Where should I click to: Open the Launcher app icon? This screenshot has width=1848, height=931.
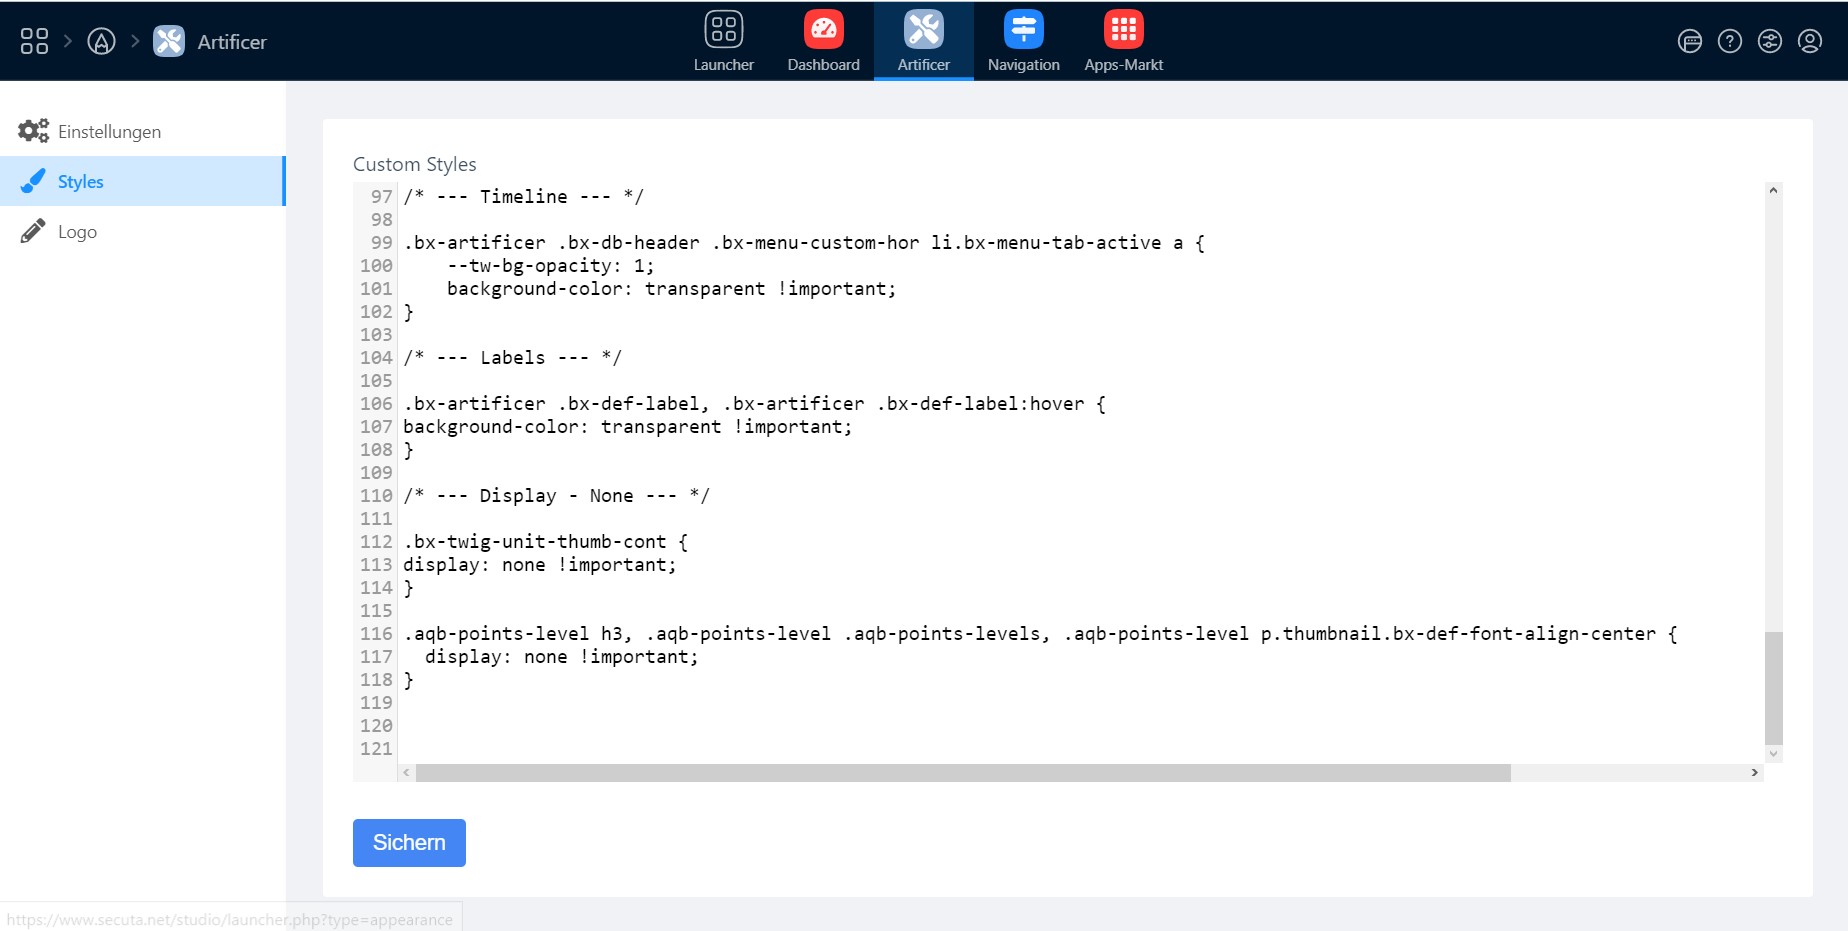723,30
